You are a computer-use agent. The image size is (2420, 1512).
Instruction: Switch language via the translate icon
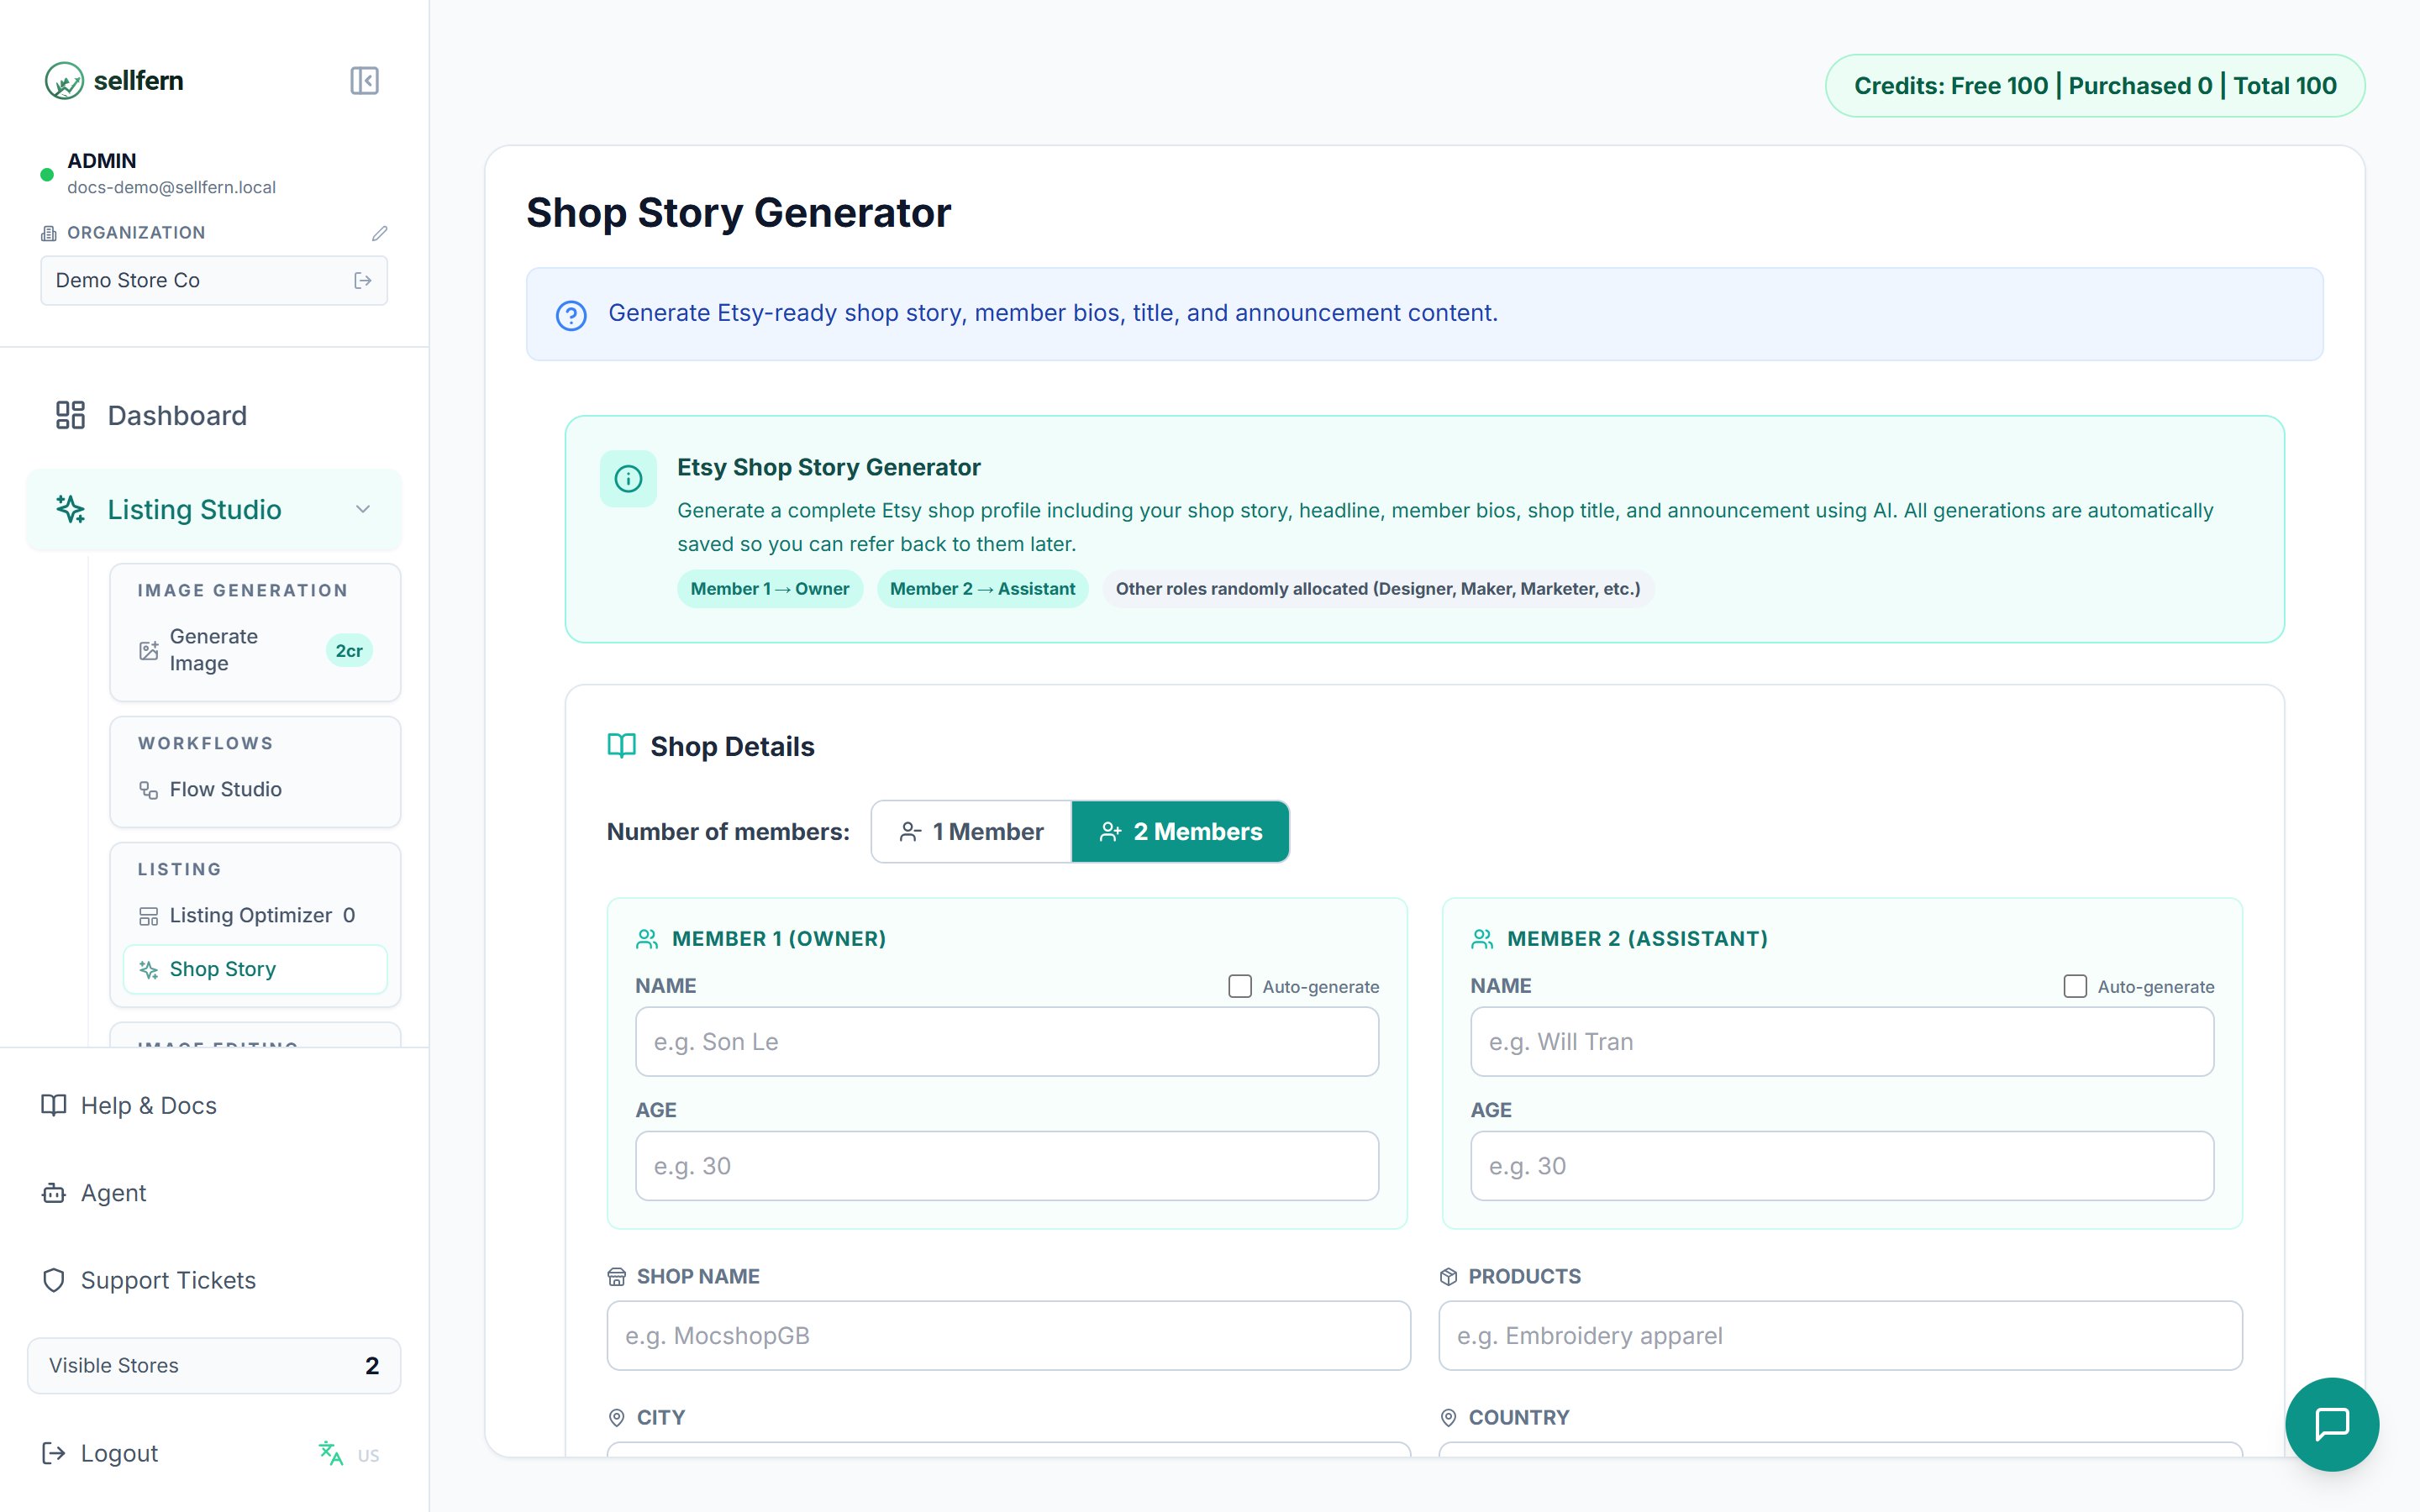click(330, 1453)
